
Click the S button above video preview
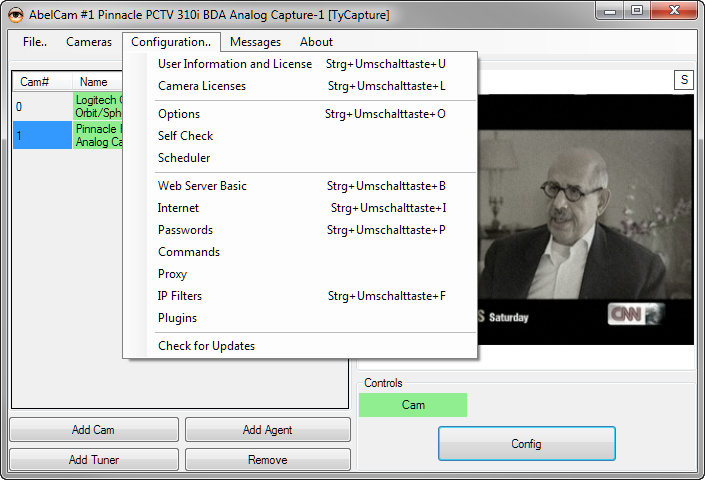click(x=684, y=80)
